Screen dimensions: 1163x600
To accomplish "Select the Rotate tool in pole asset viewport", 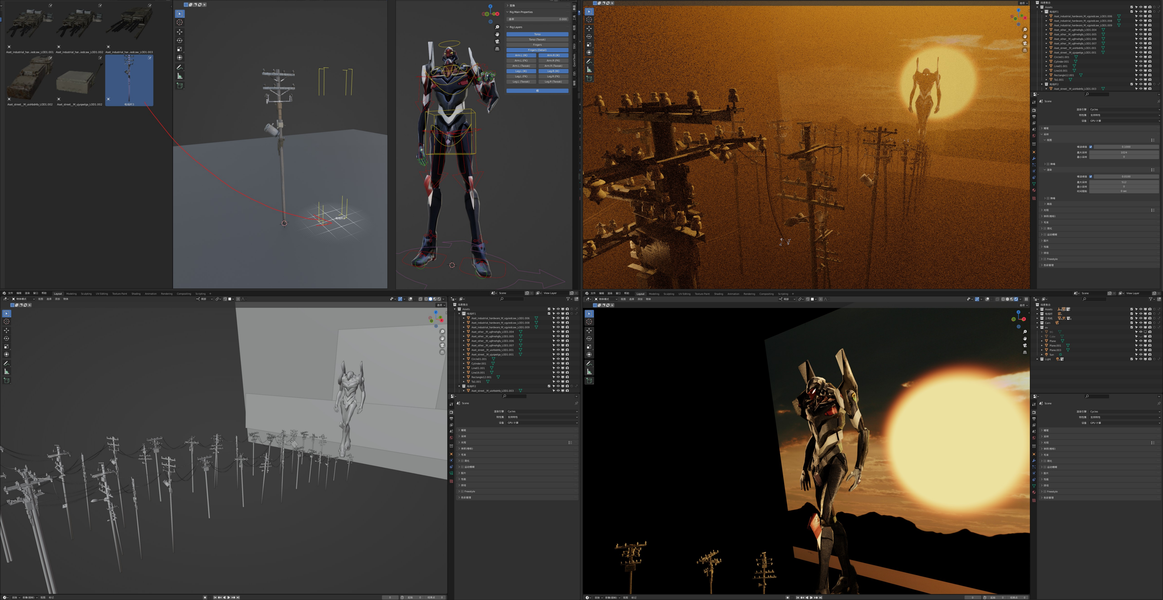I will pyautogui.click(x=179, y=40).
